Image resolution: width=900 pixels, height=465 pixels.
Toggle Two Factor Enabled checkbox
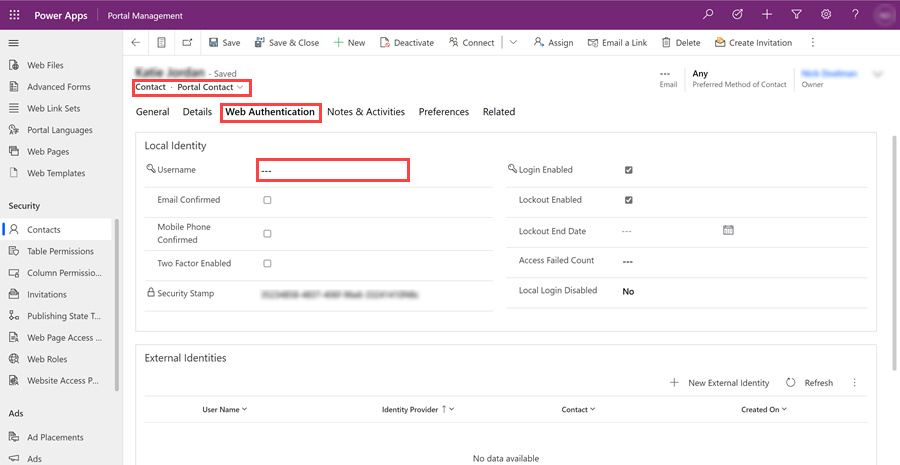267,264
